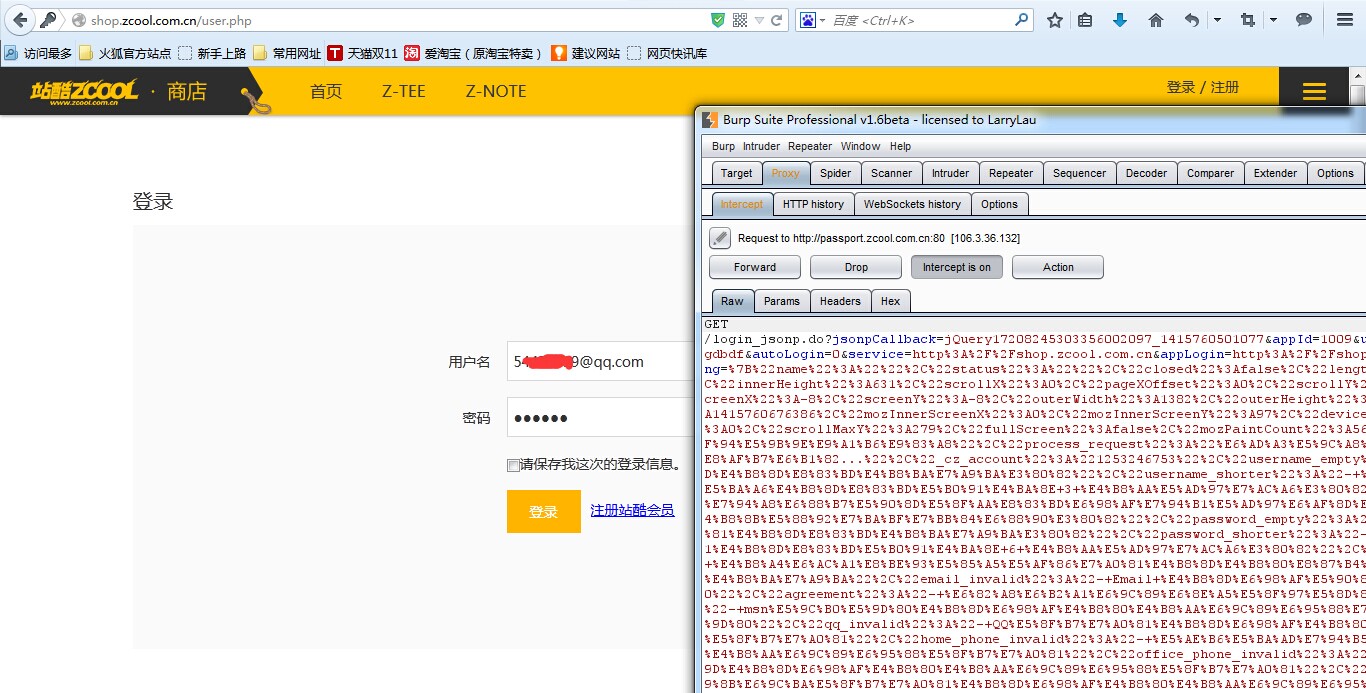Switch to the Target tab
The width and height of the screenshot is (1366, 693).
click(x=737, y=173)
